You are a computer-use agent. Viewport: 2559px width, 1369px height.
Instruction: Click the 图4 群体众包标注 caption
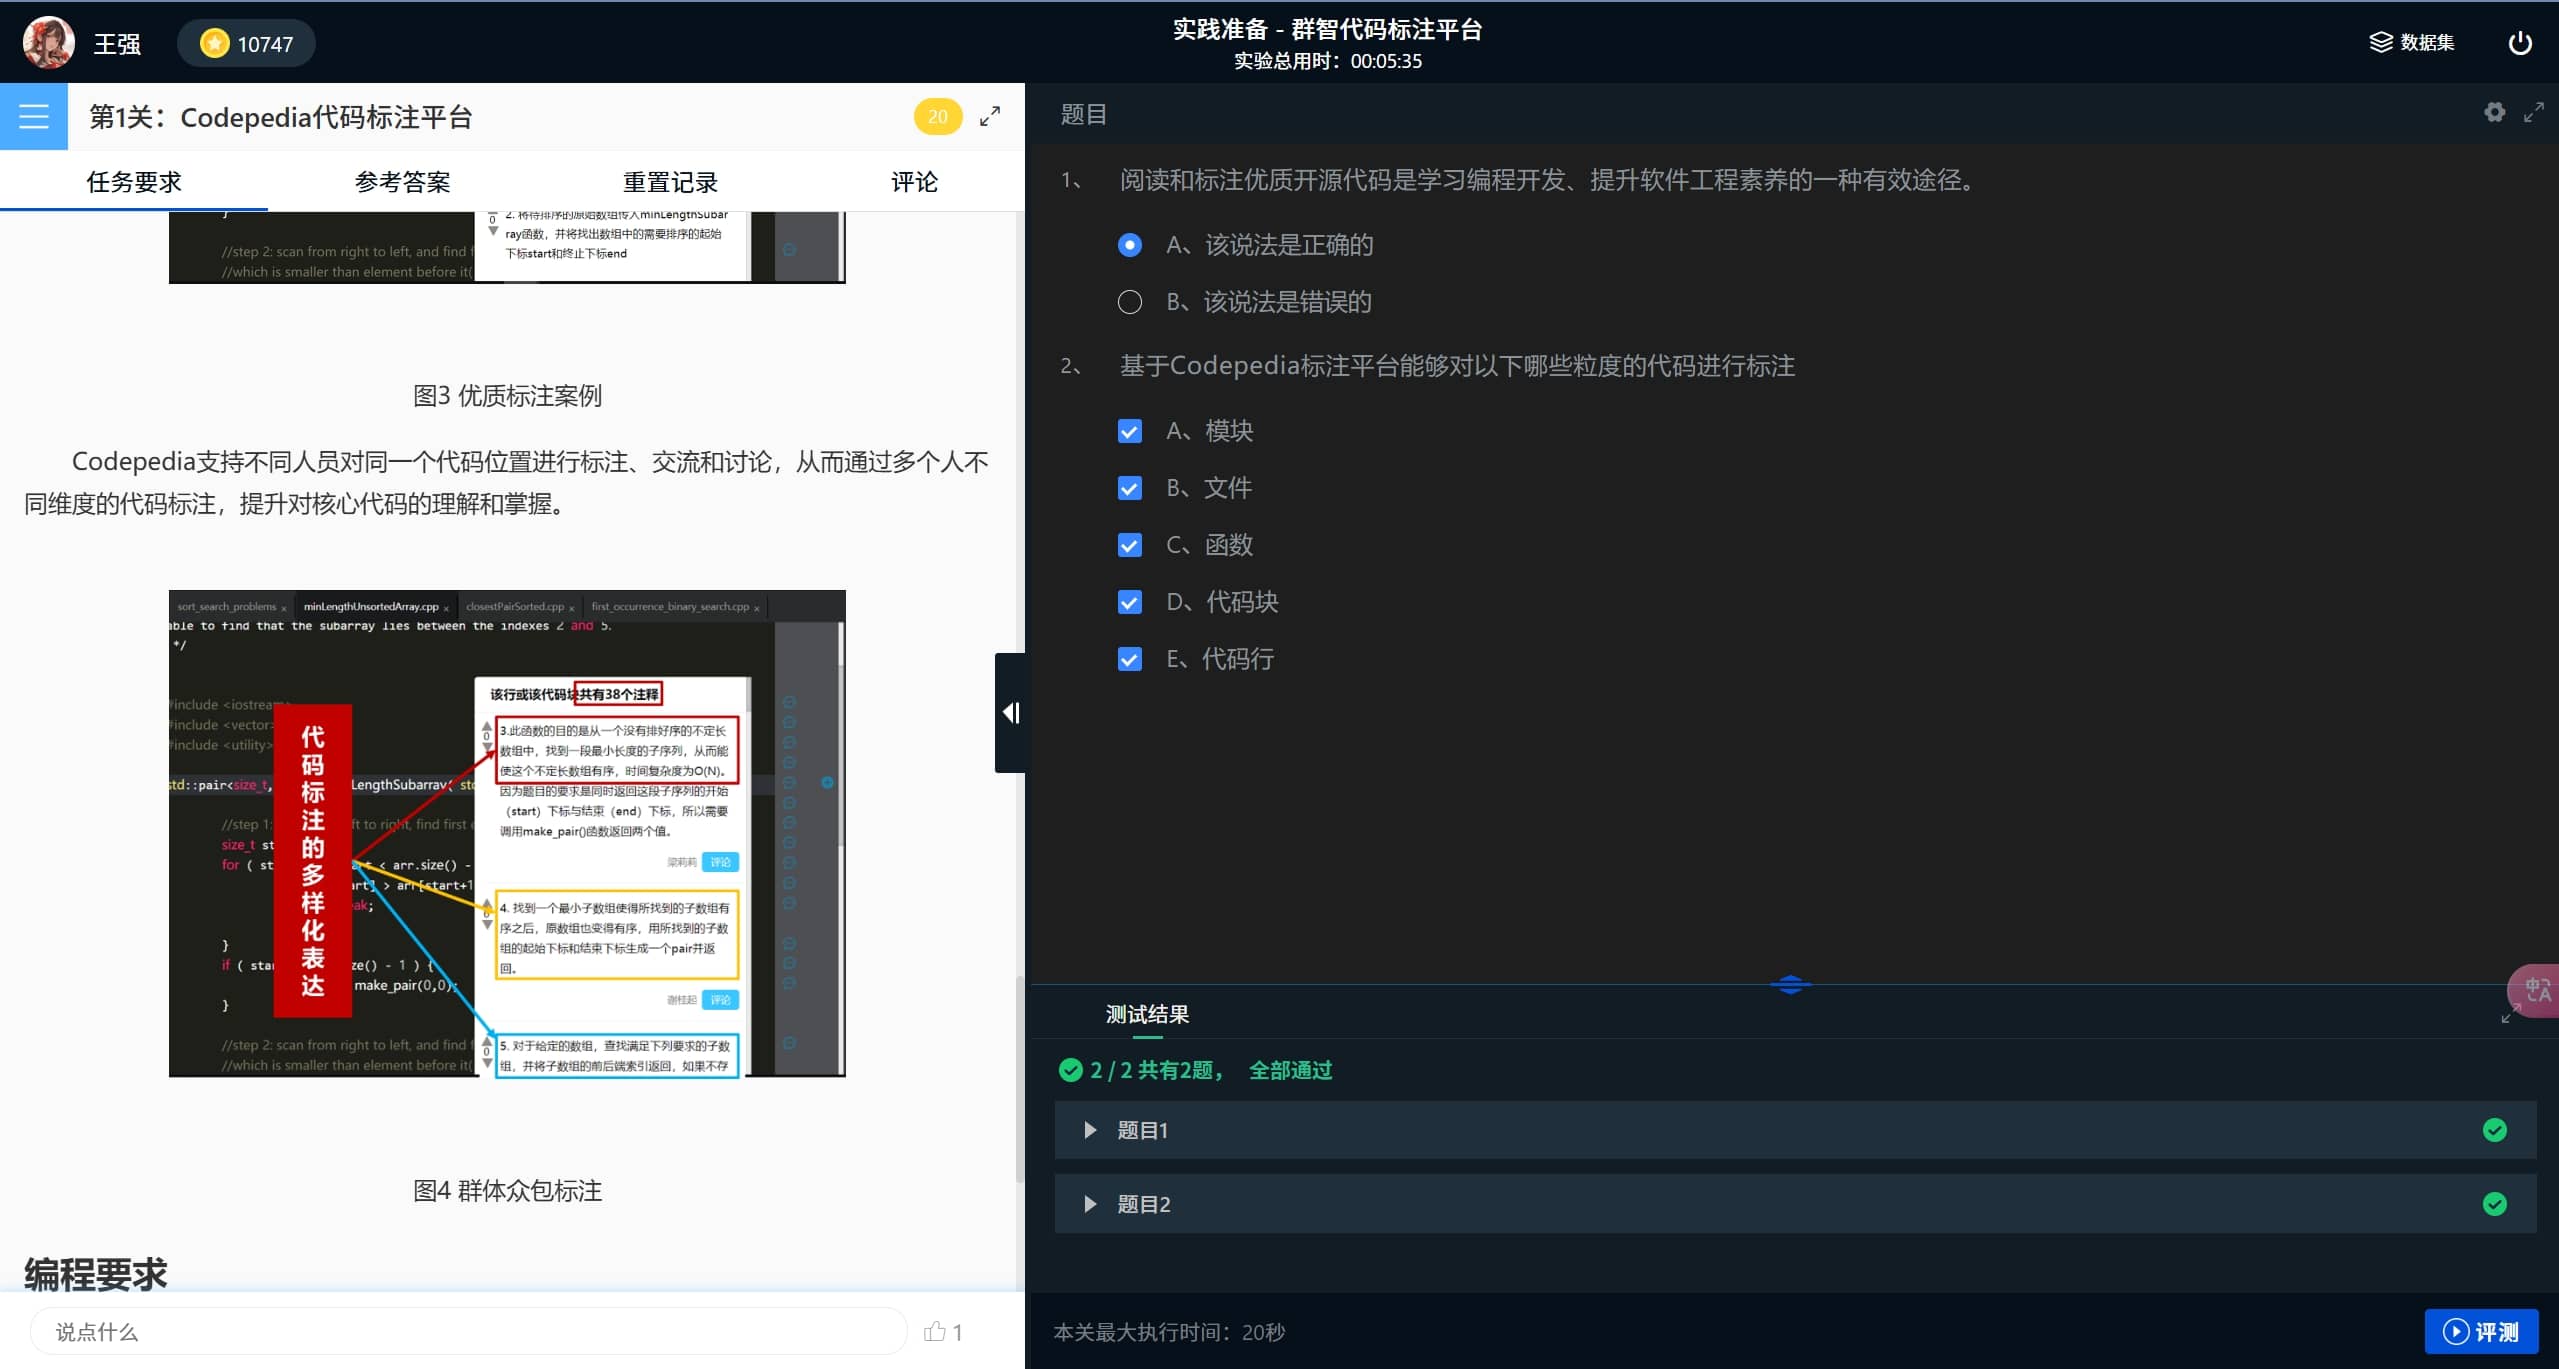pos(507,1190)
